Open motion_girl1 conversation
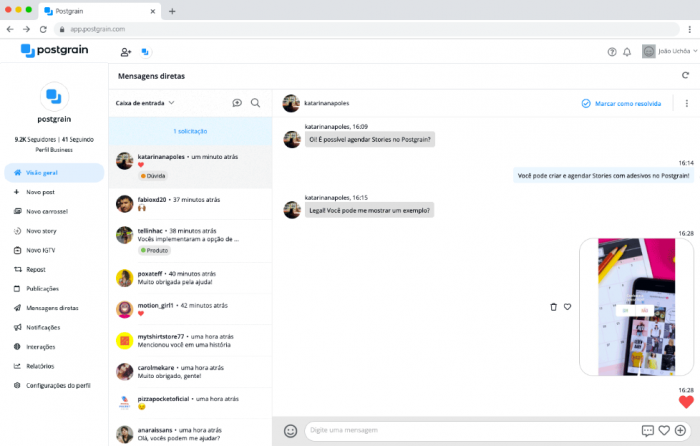The height and width of the screenshot is (446, 700). point(190,309)
